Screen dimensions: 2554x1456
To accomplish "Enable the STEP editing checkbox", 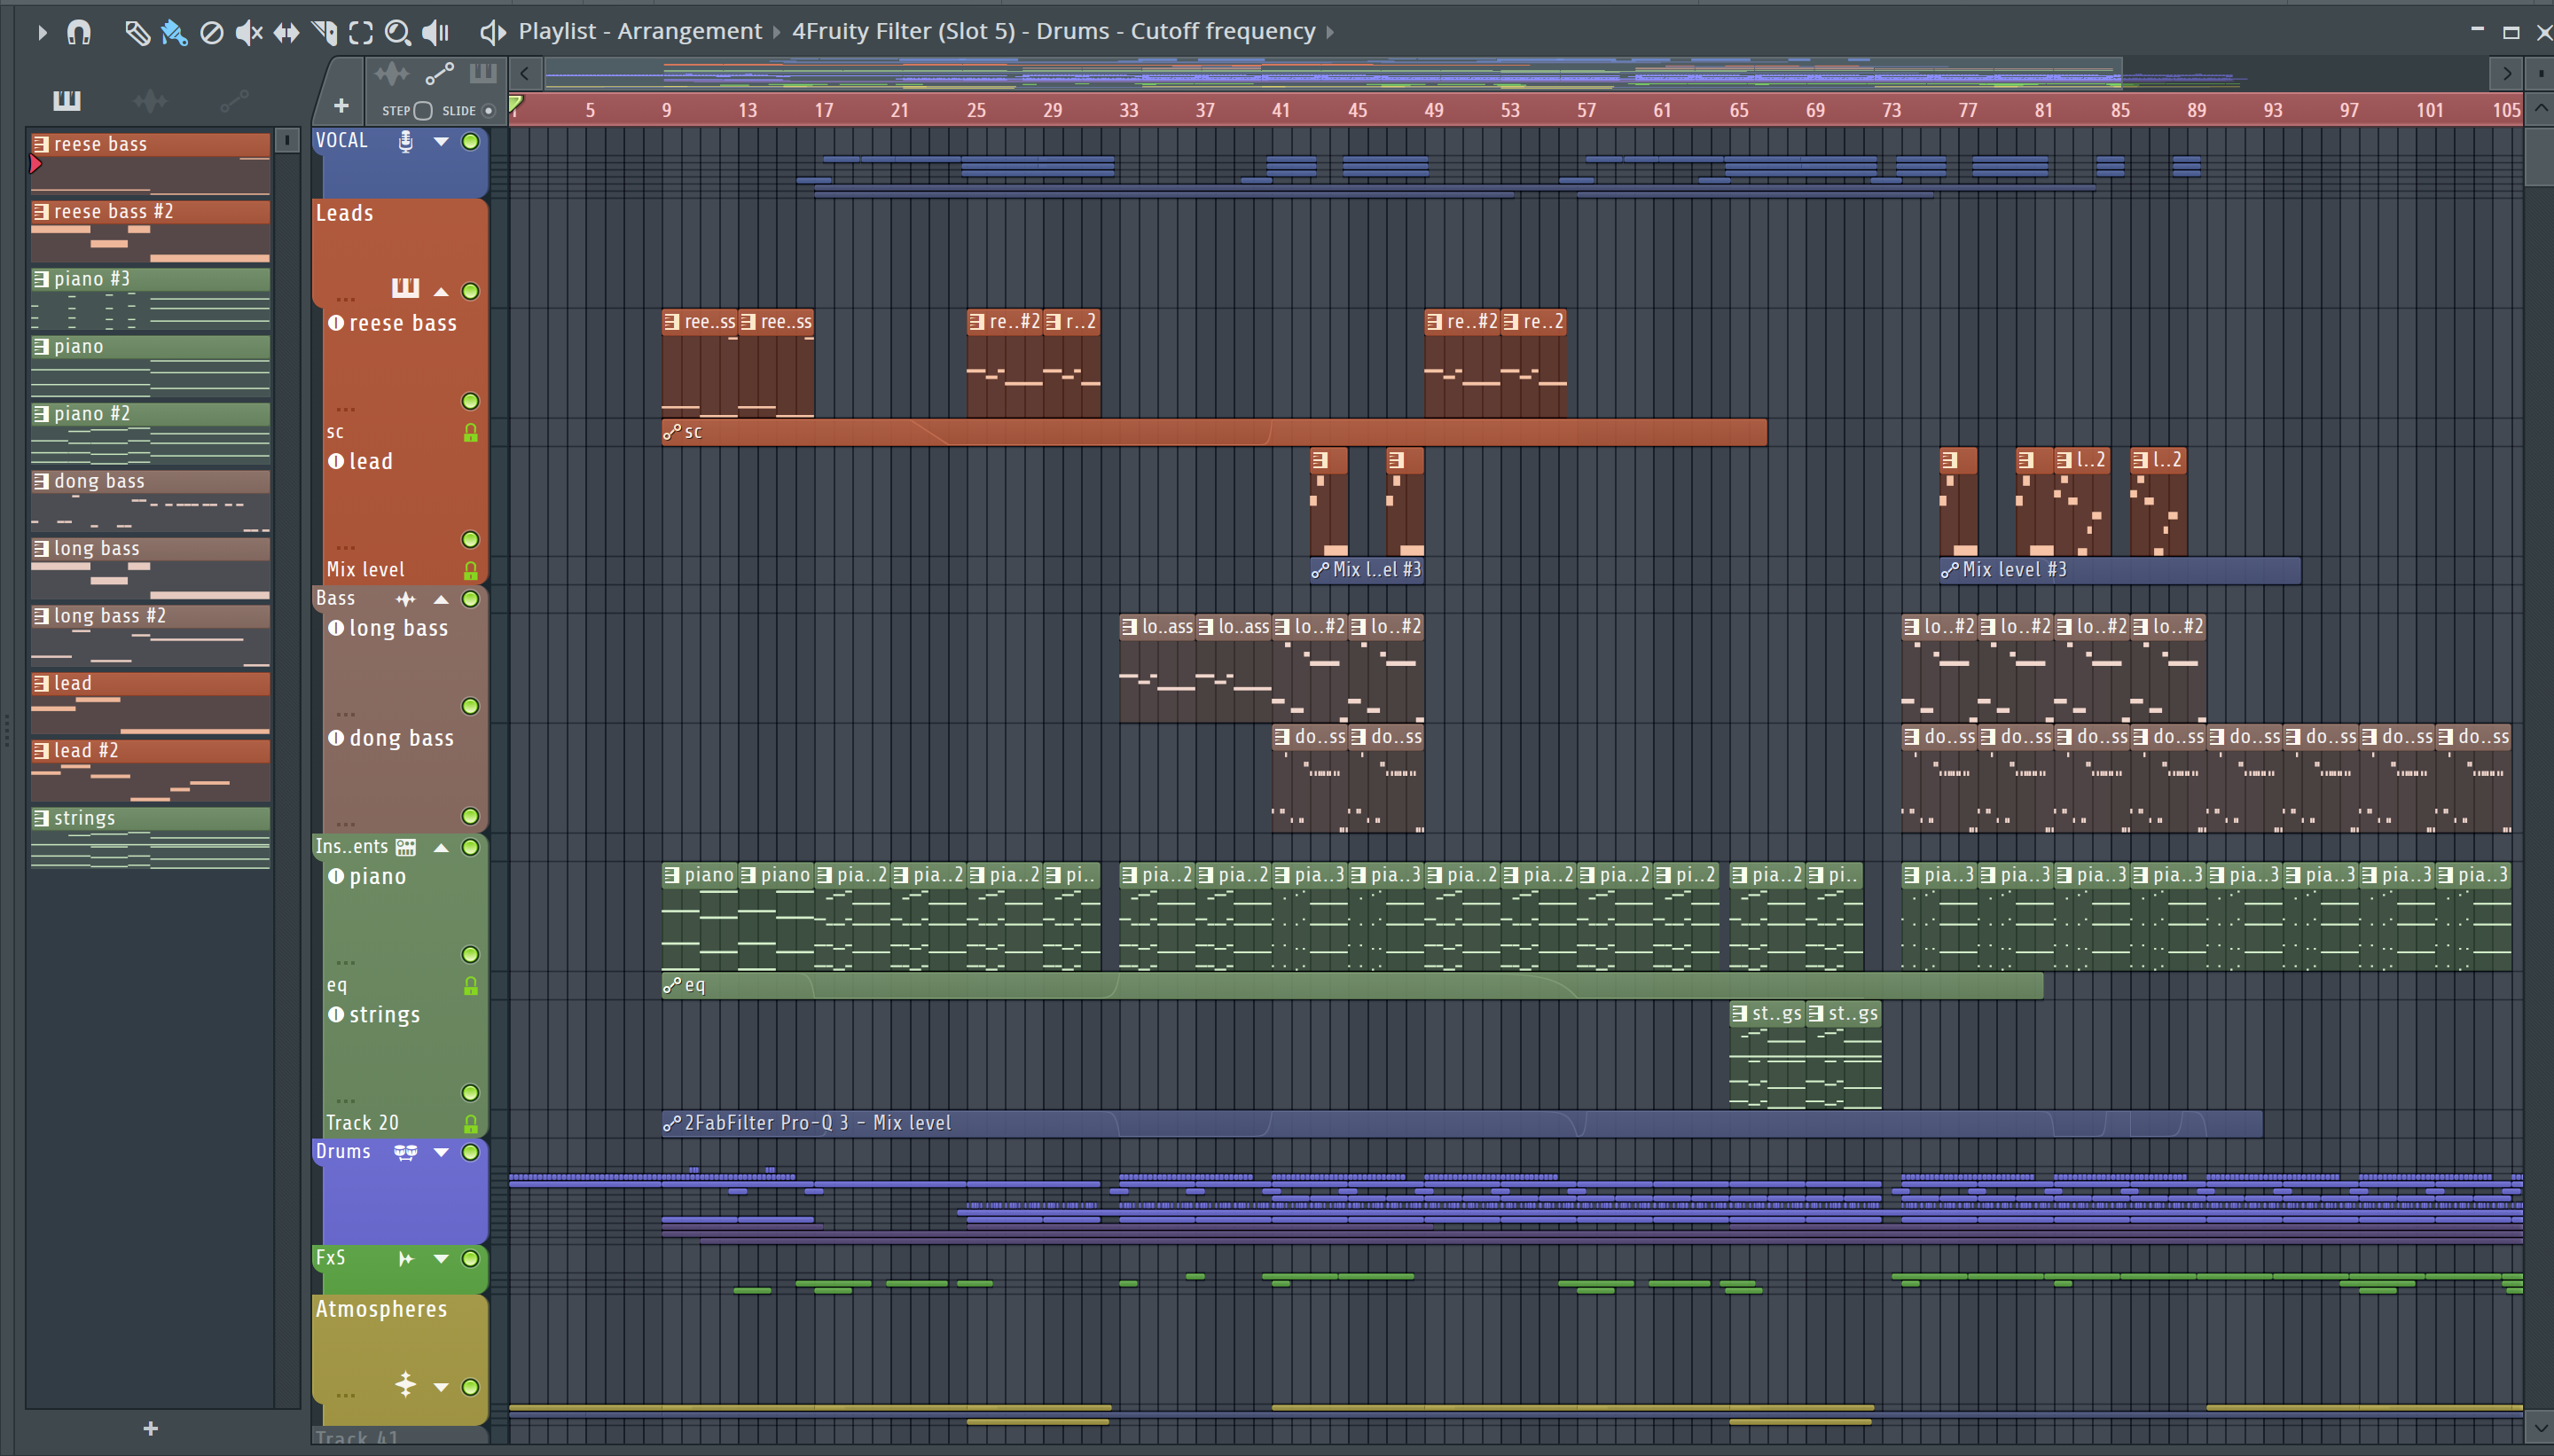I will 423,110.
